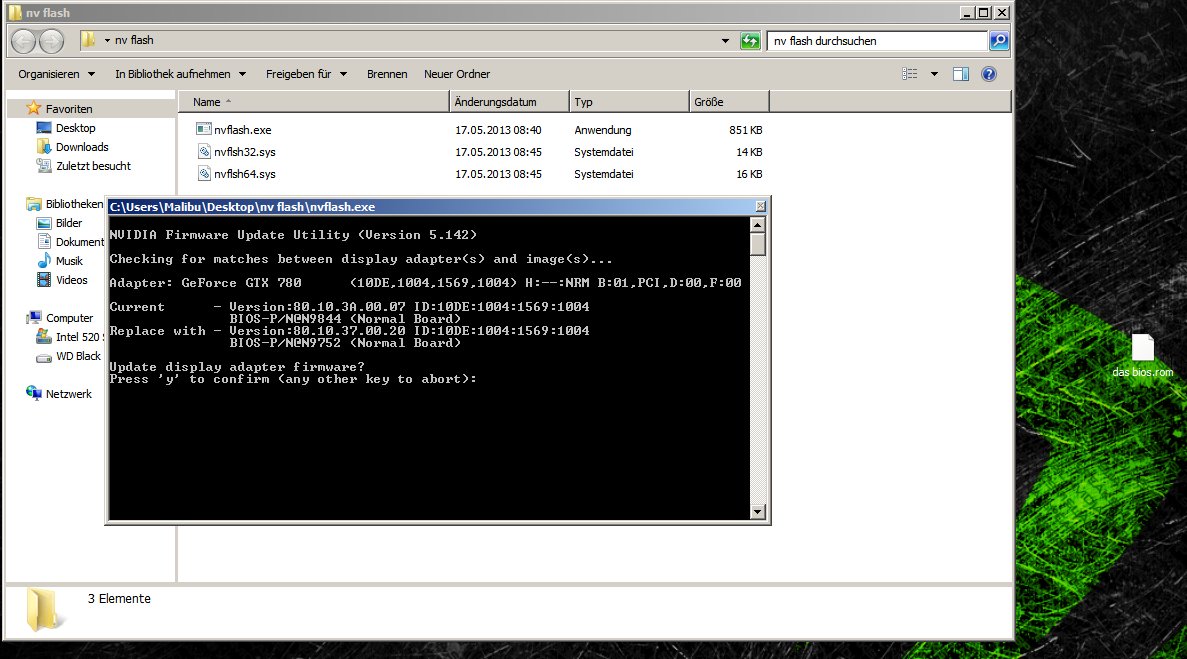Click the Desktop icon in navigation pane
1187x659 pixels.
tap(44, 128)
